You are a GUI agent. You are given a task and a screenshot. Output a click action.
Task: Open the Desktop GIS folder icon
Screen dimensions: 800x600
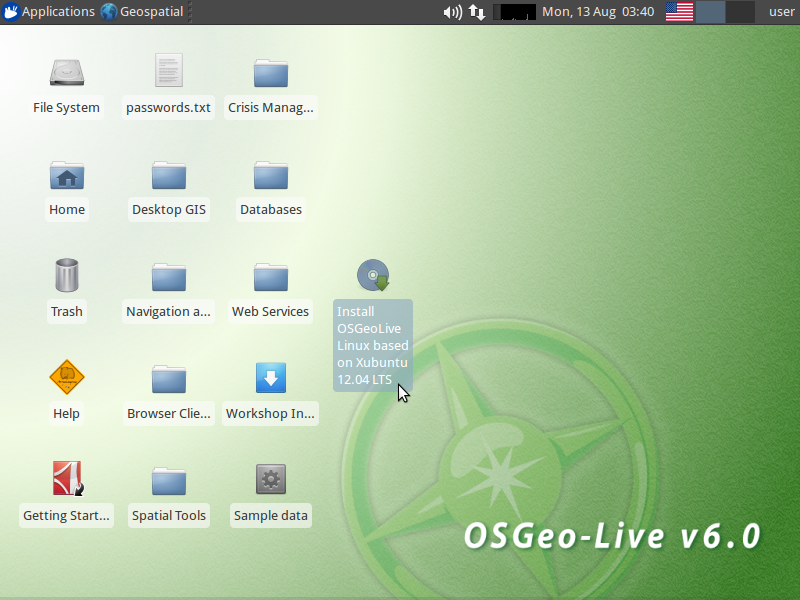click(169, 175)
